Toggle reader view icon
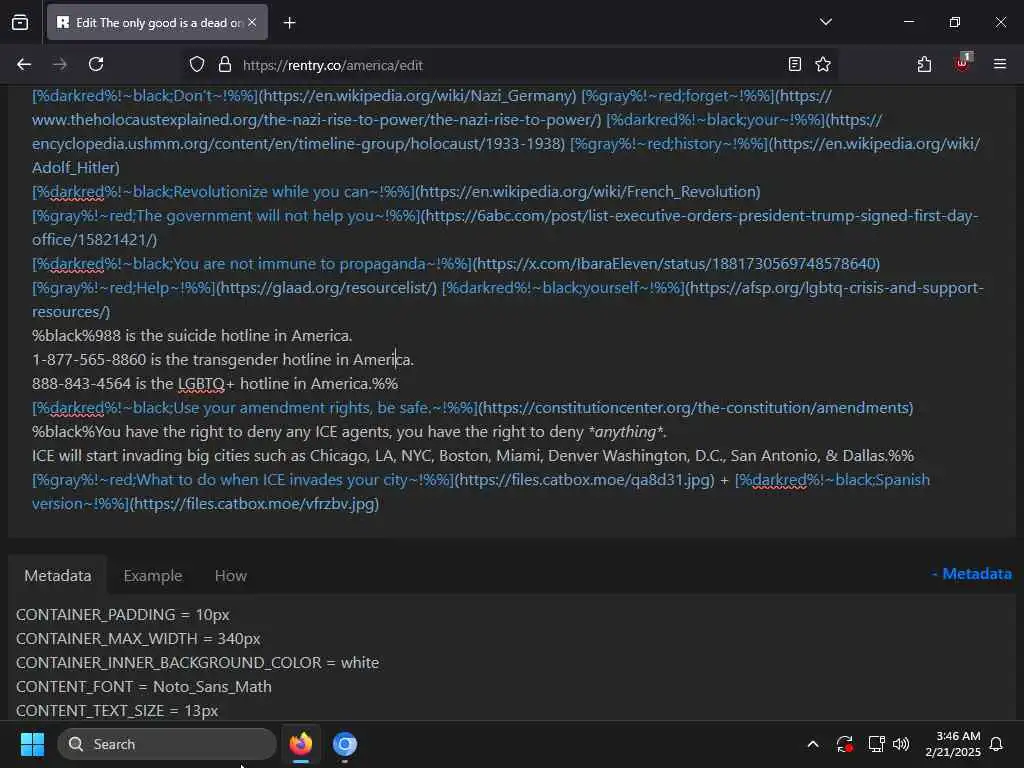 (x=795, y=64)
